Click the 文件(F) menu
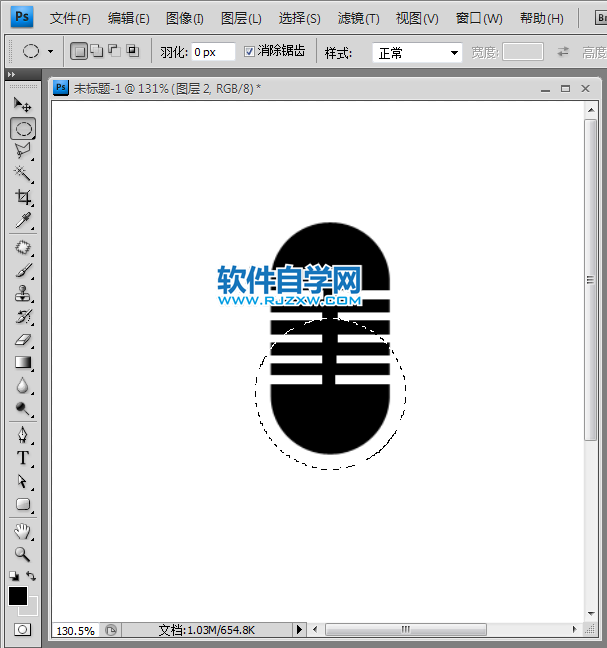The height and width of the screenshot is (648, 607). (70, 18)
